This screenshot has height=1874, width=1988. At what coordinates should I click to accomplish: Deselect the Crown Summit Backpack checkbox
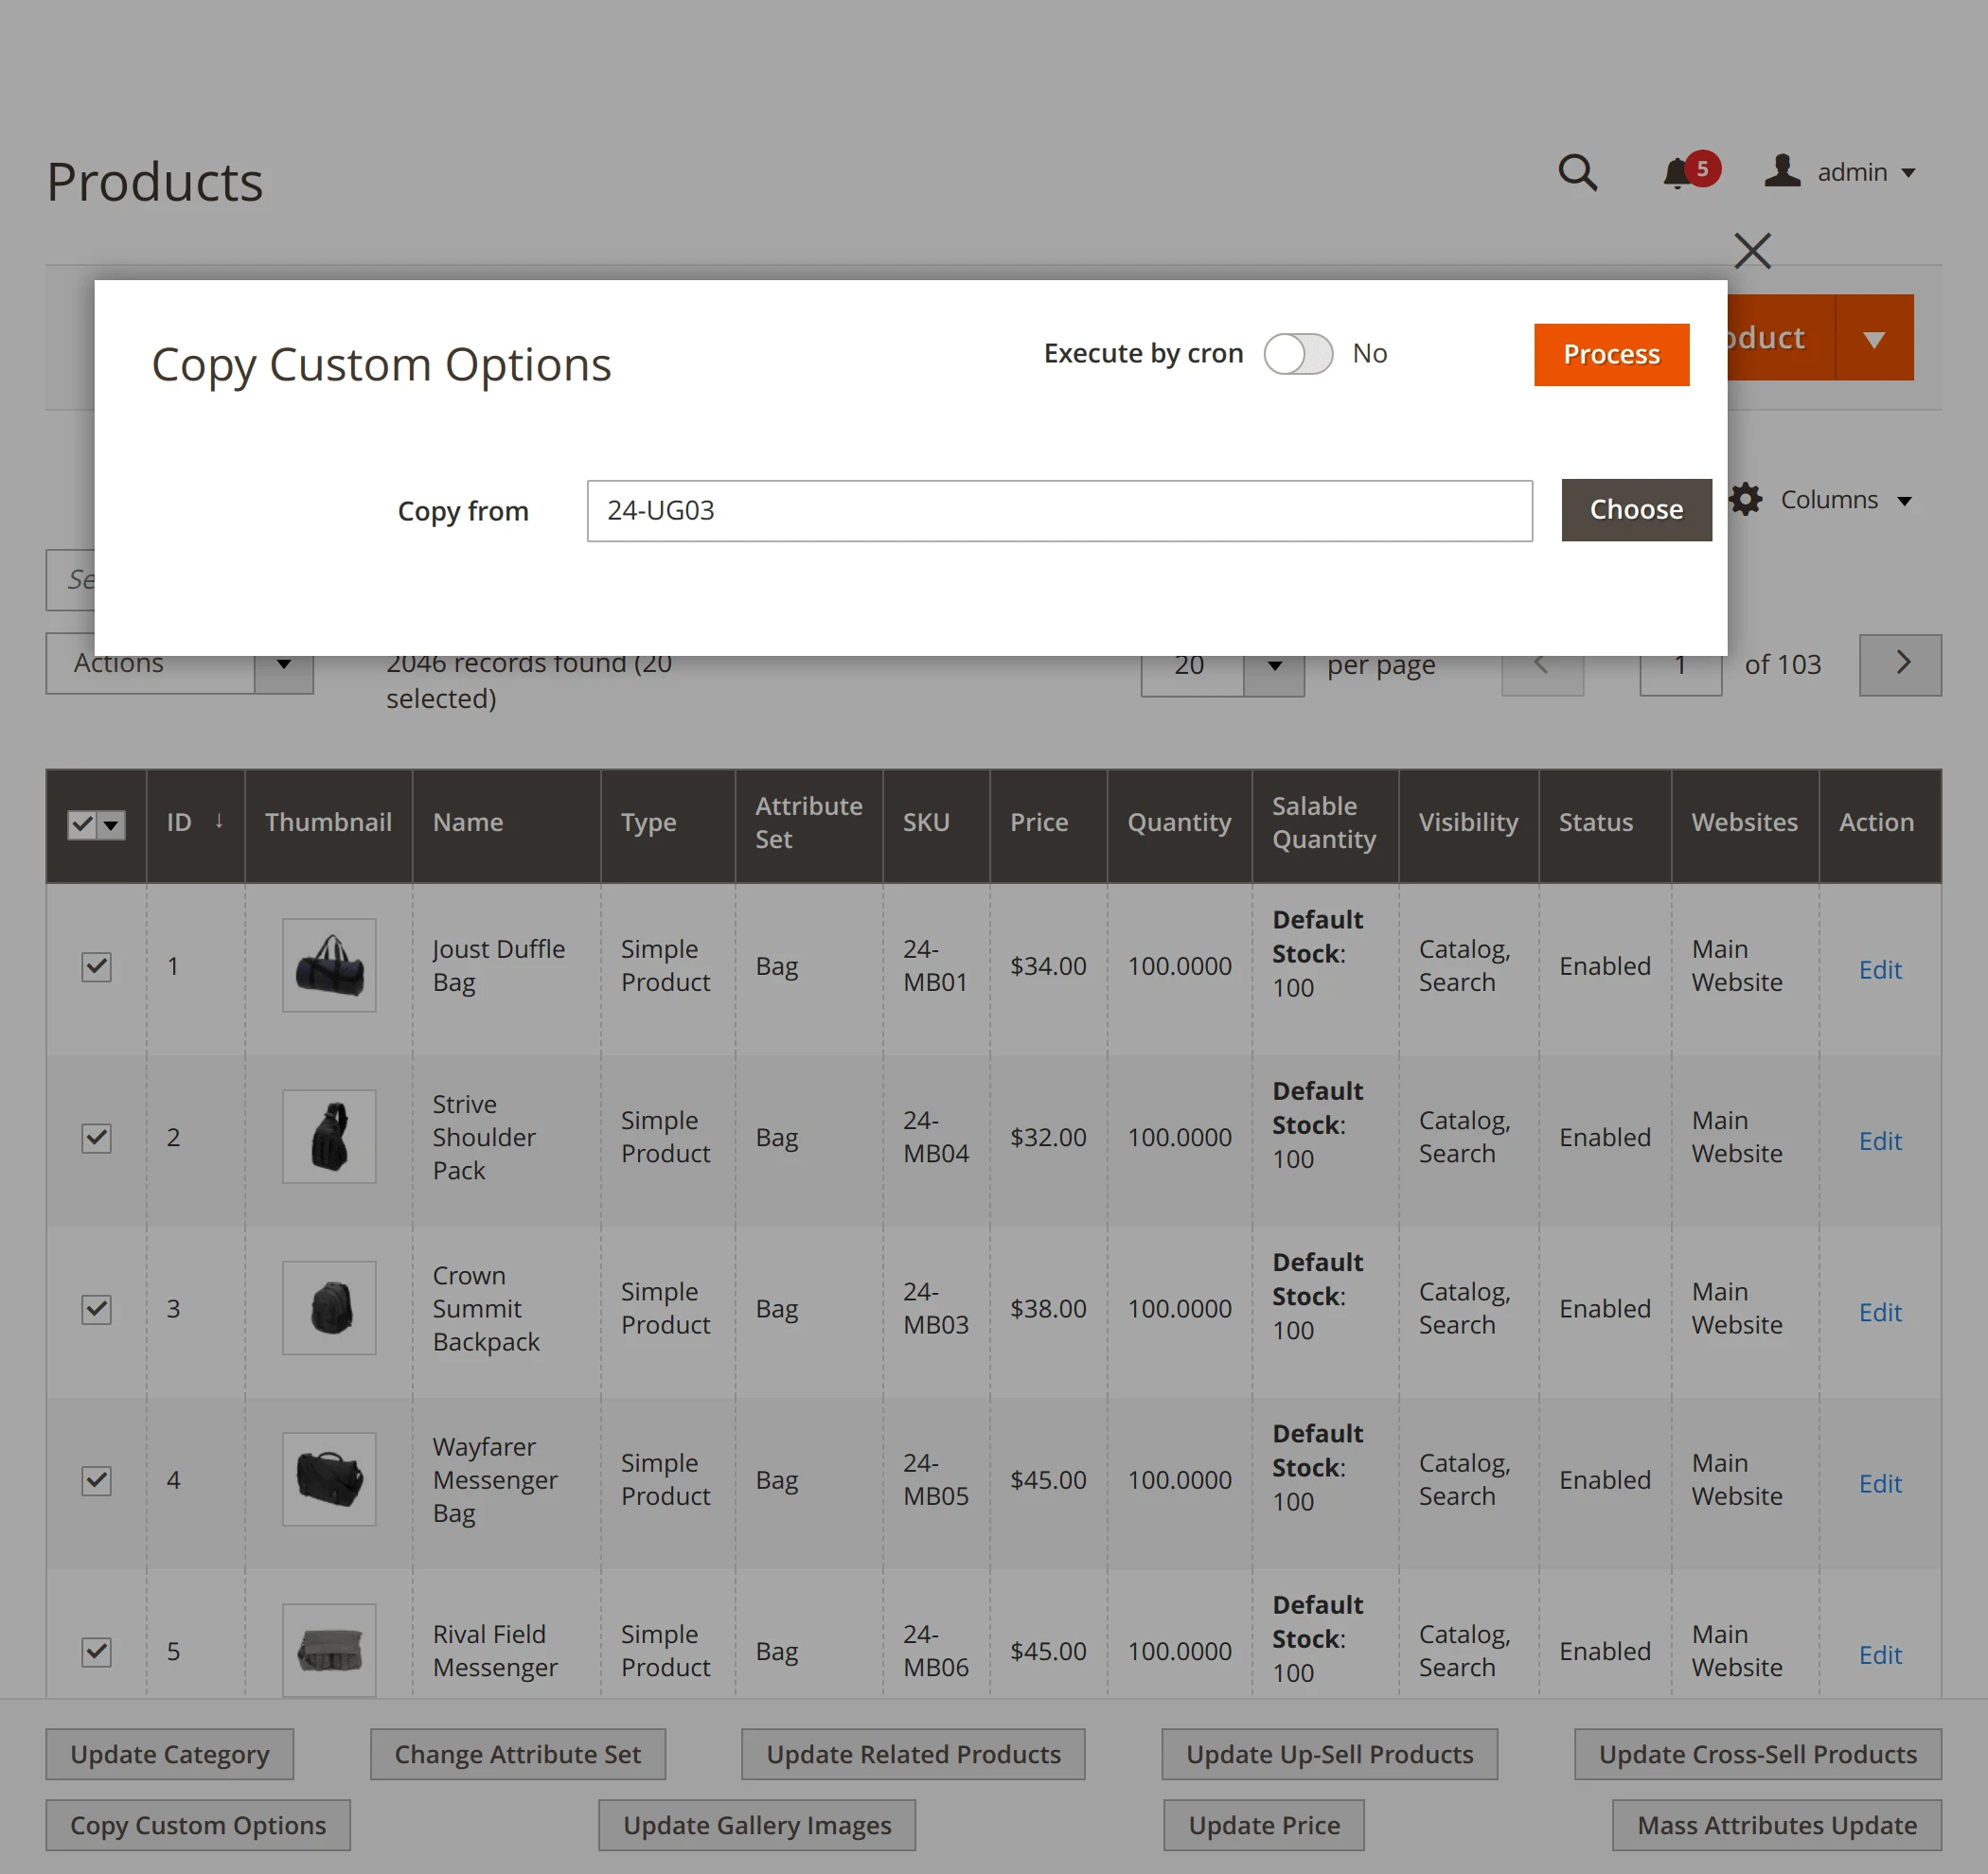click(x=96, y=1310)
